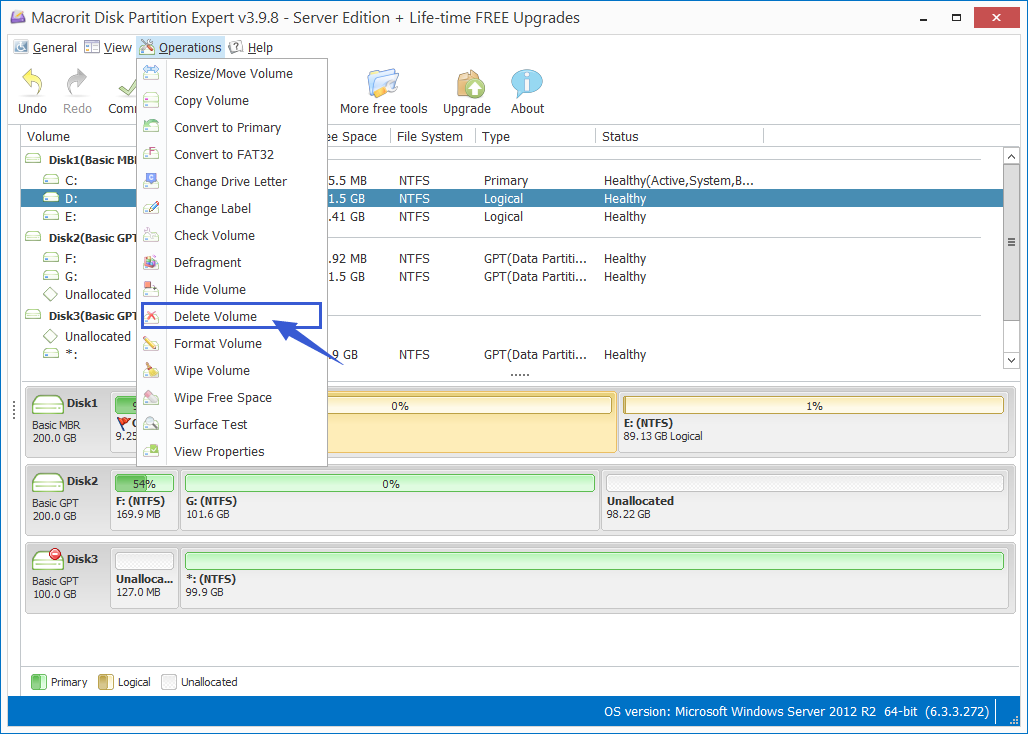Select Wipe Free Space menu entry
The height and width of the screenshot is (734, 1028).
[231, 397]
